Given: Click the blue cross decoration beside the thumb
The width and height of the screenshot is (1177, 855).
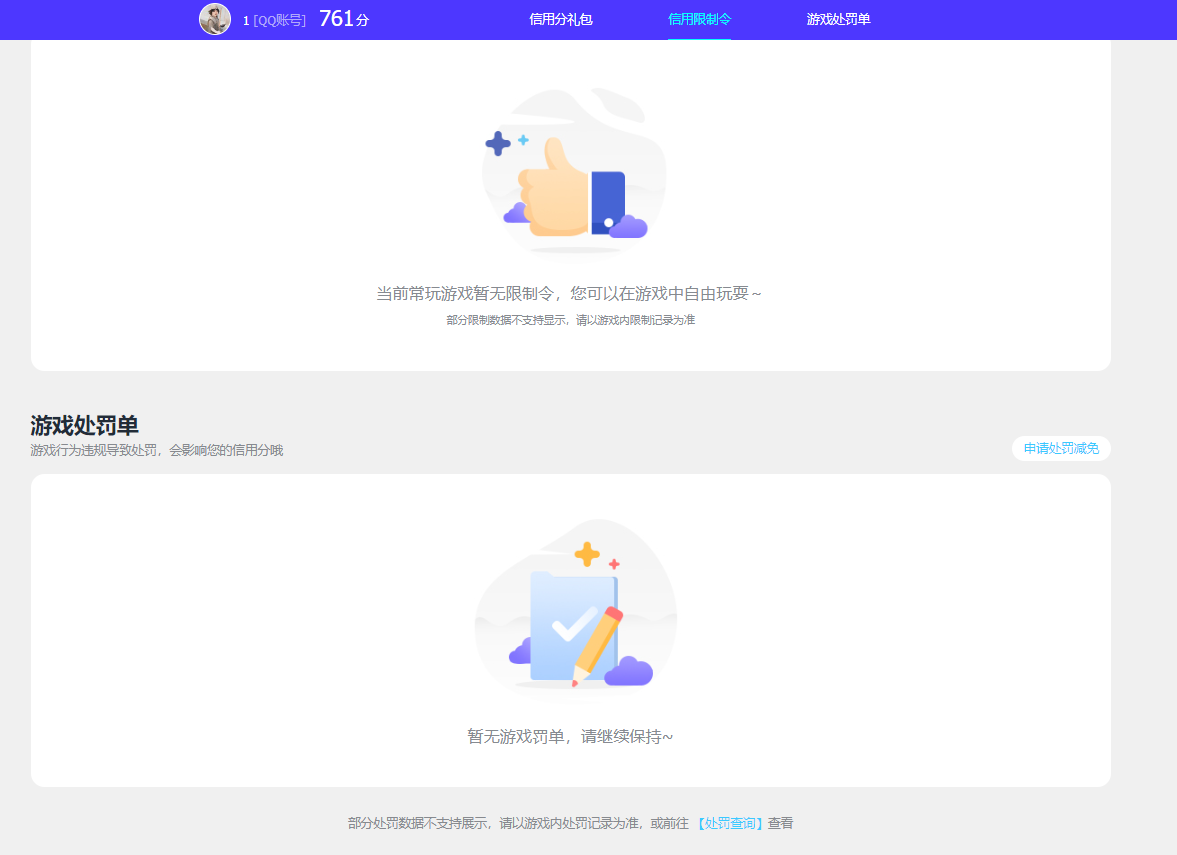Looking at the screenshot, I should pos(498,144).
